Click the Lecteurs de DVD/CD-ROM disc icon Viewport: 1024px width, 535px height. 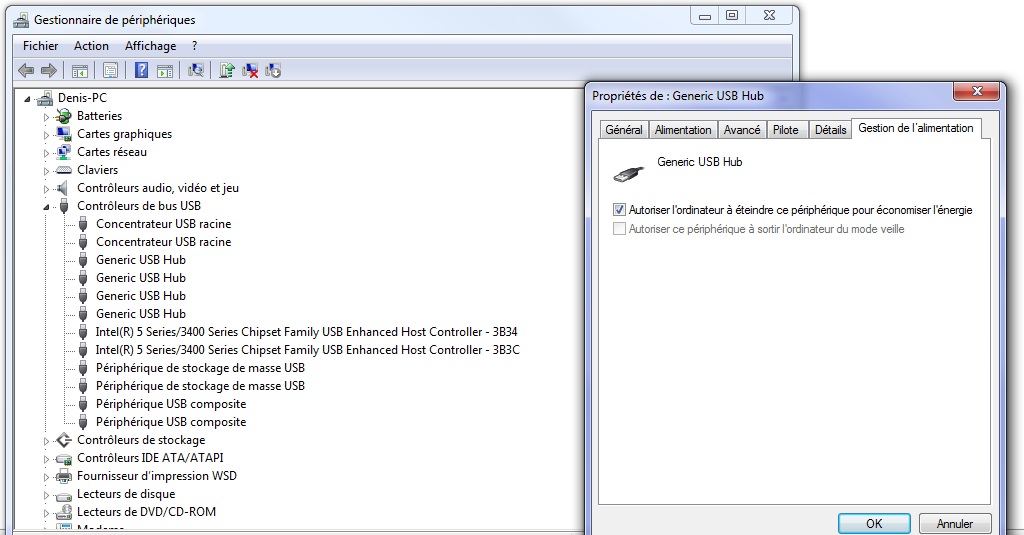click(63, 512)
